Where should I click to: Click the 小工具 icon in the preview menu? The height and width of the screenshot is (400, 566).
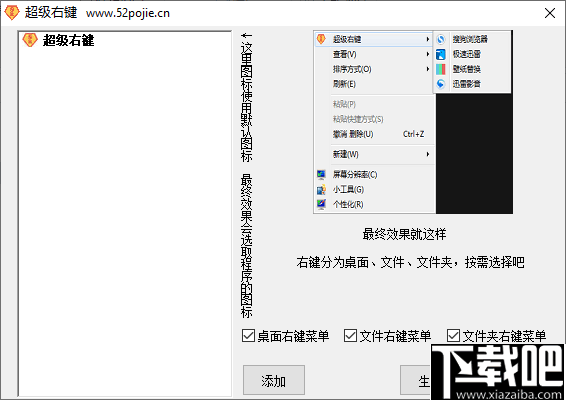321,190
